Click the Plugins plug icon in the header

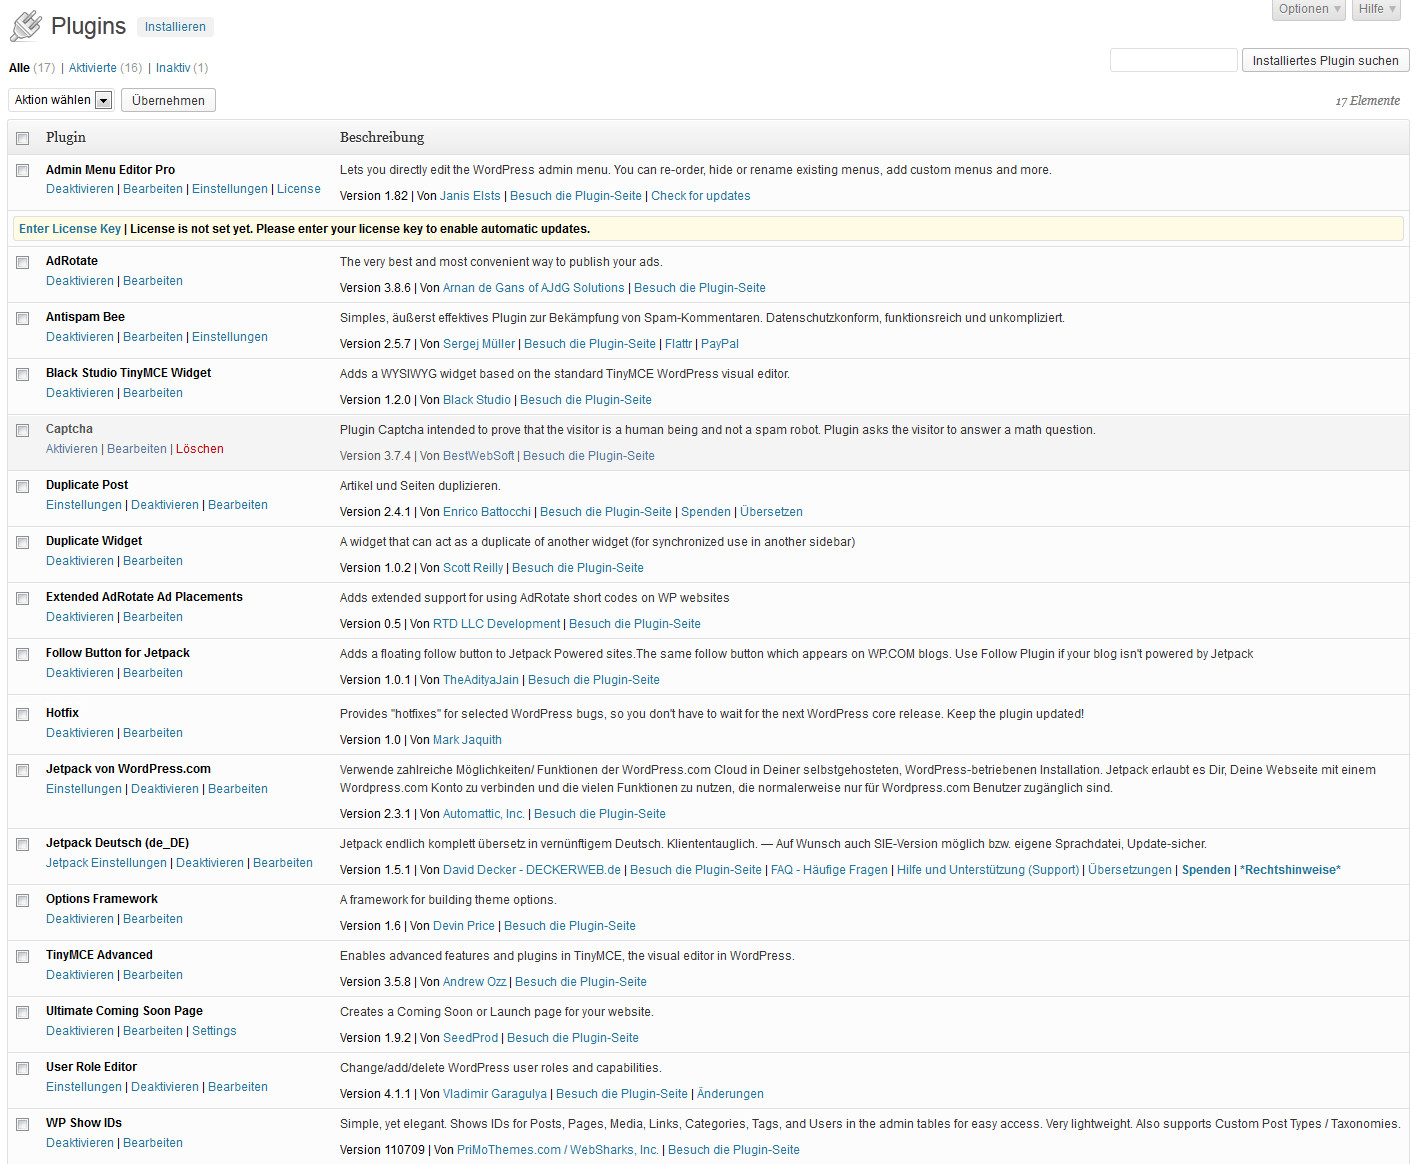[26, 26]
